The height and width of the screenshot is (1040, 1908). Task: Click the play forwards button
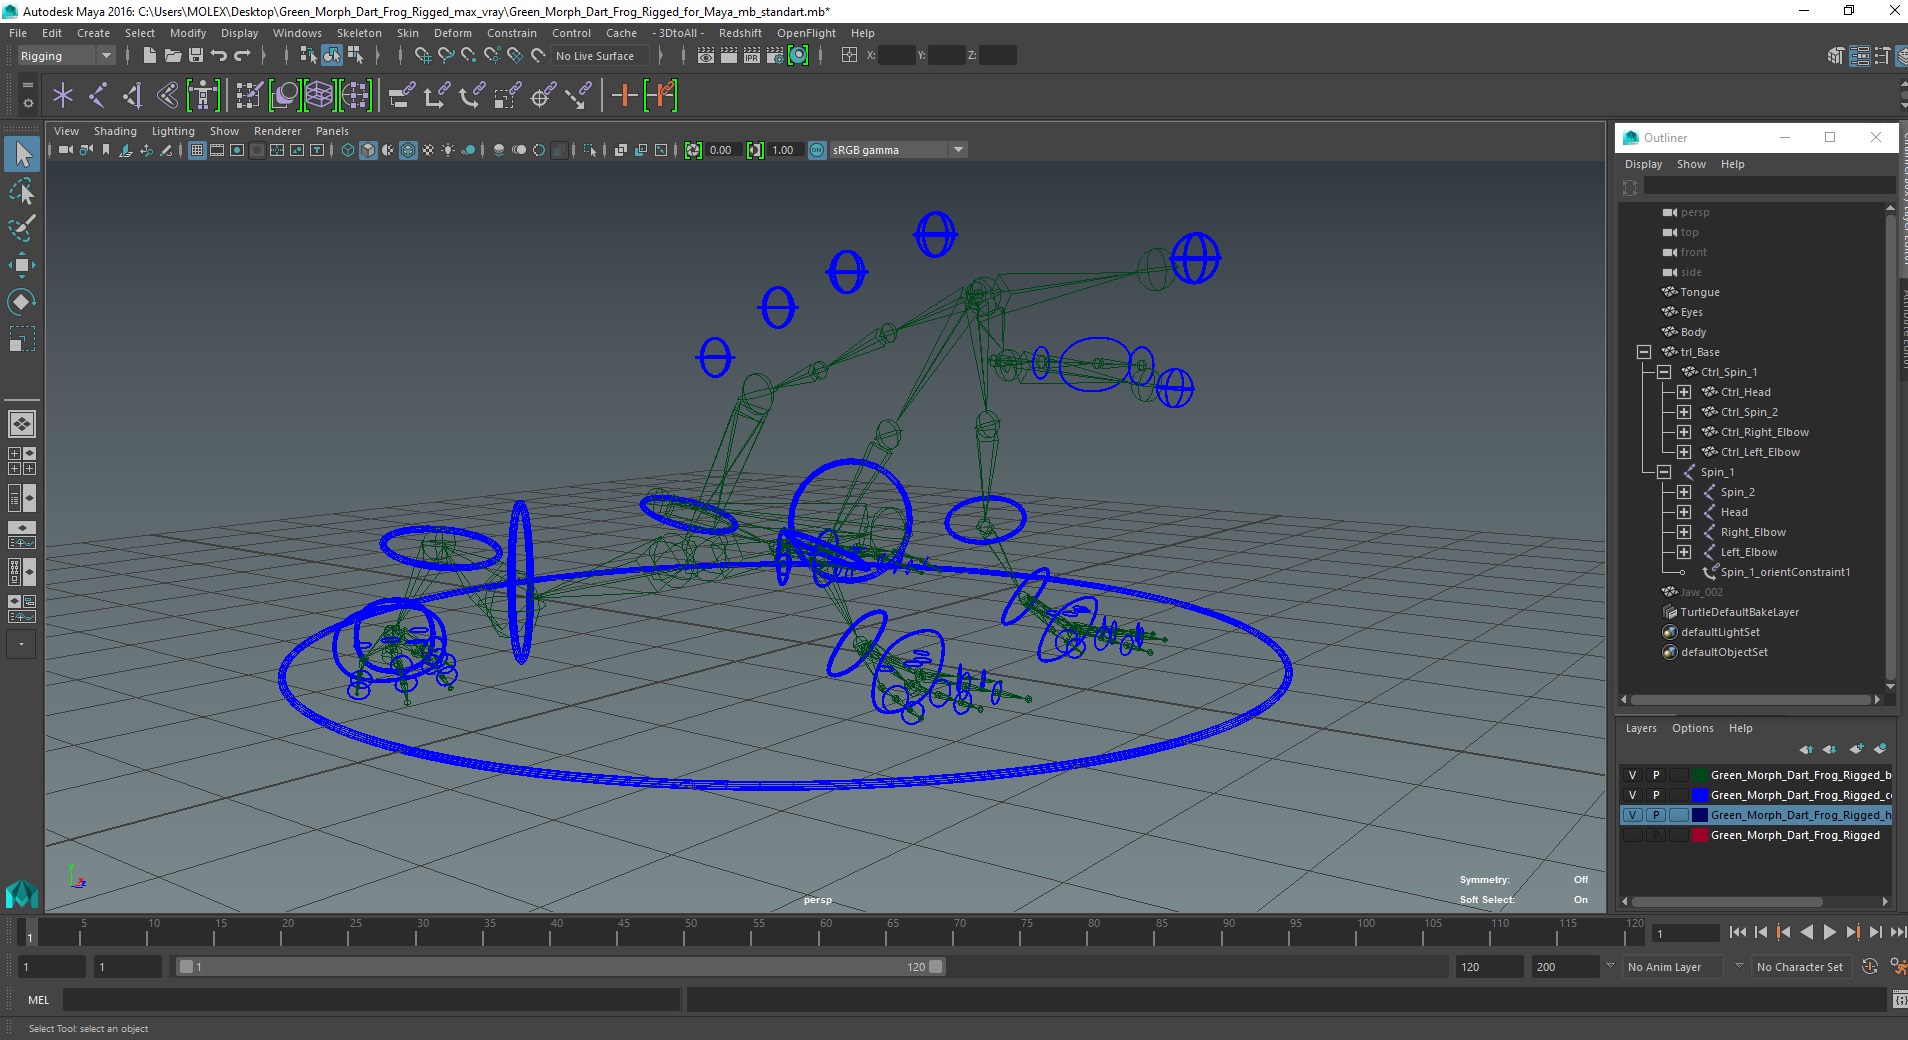[x=1829, y=932]
